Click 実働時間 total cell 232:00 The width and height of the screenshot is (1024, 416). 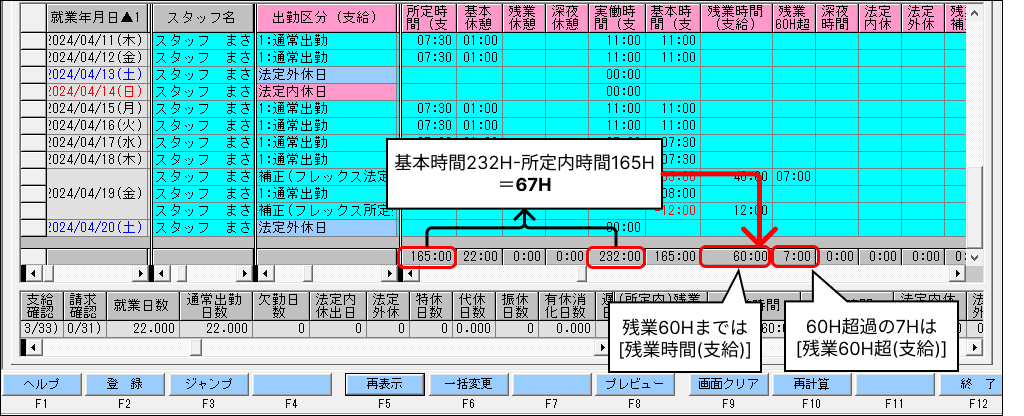coord(616,257)
